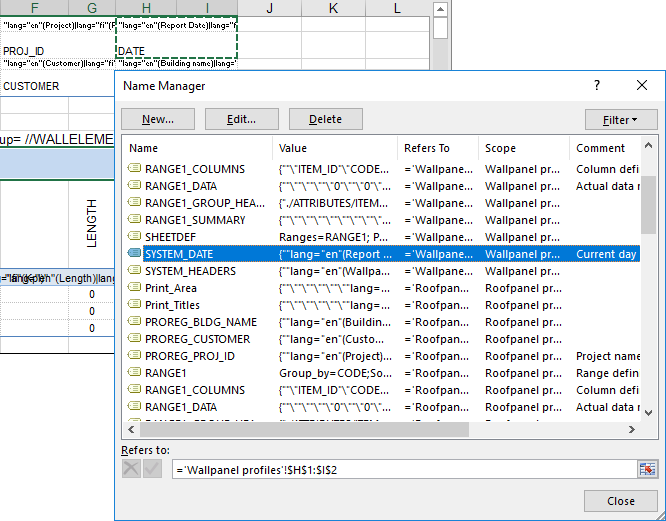Select column J header in the worksheet

[271, 9]
